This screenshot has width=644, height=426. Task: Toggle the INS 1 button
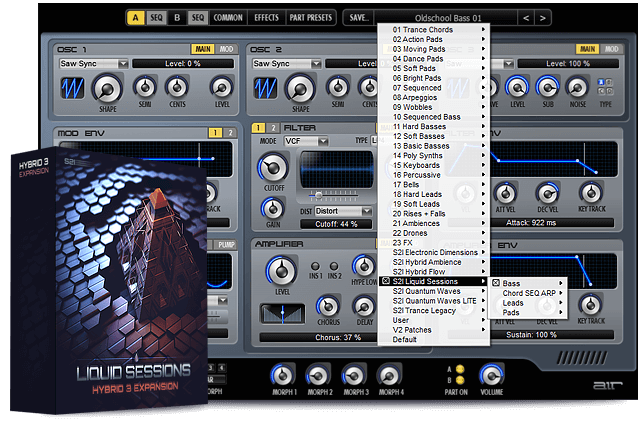point(315,266)
